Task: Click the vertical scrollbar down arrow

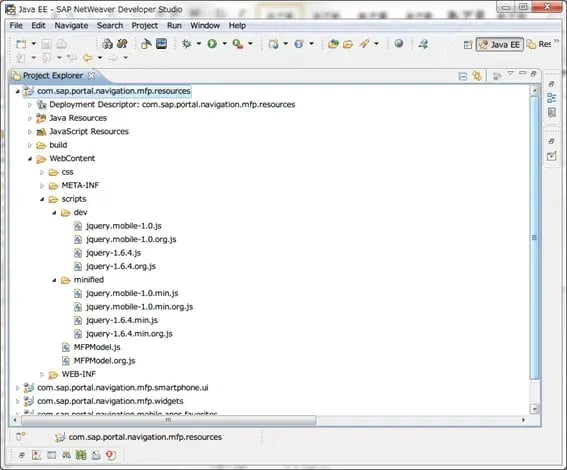Action: pos(534,409)
